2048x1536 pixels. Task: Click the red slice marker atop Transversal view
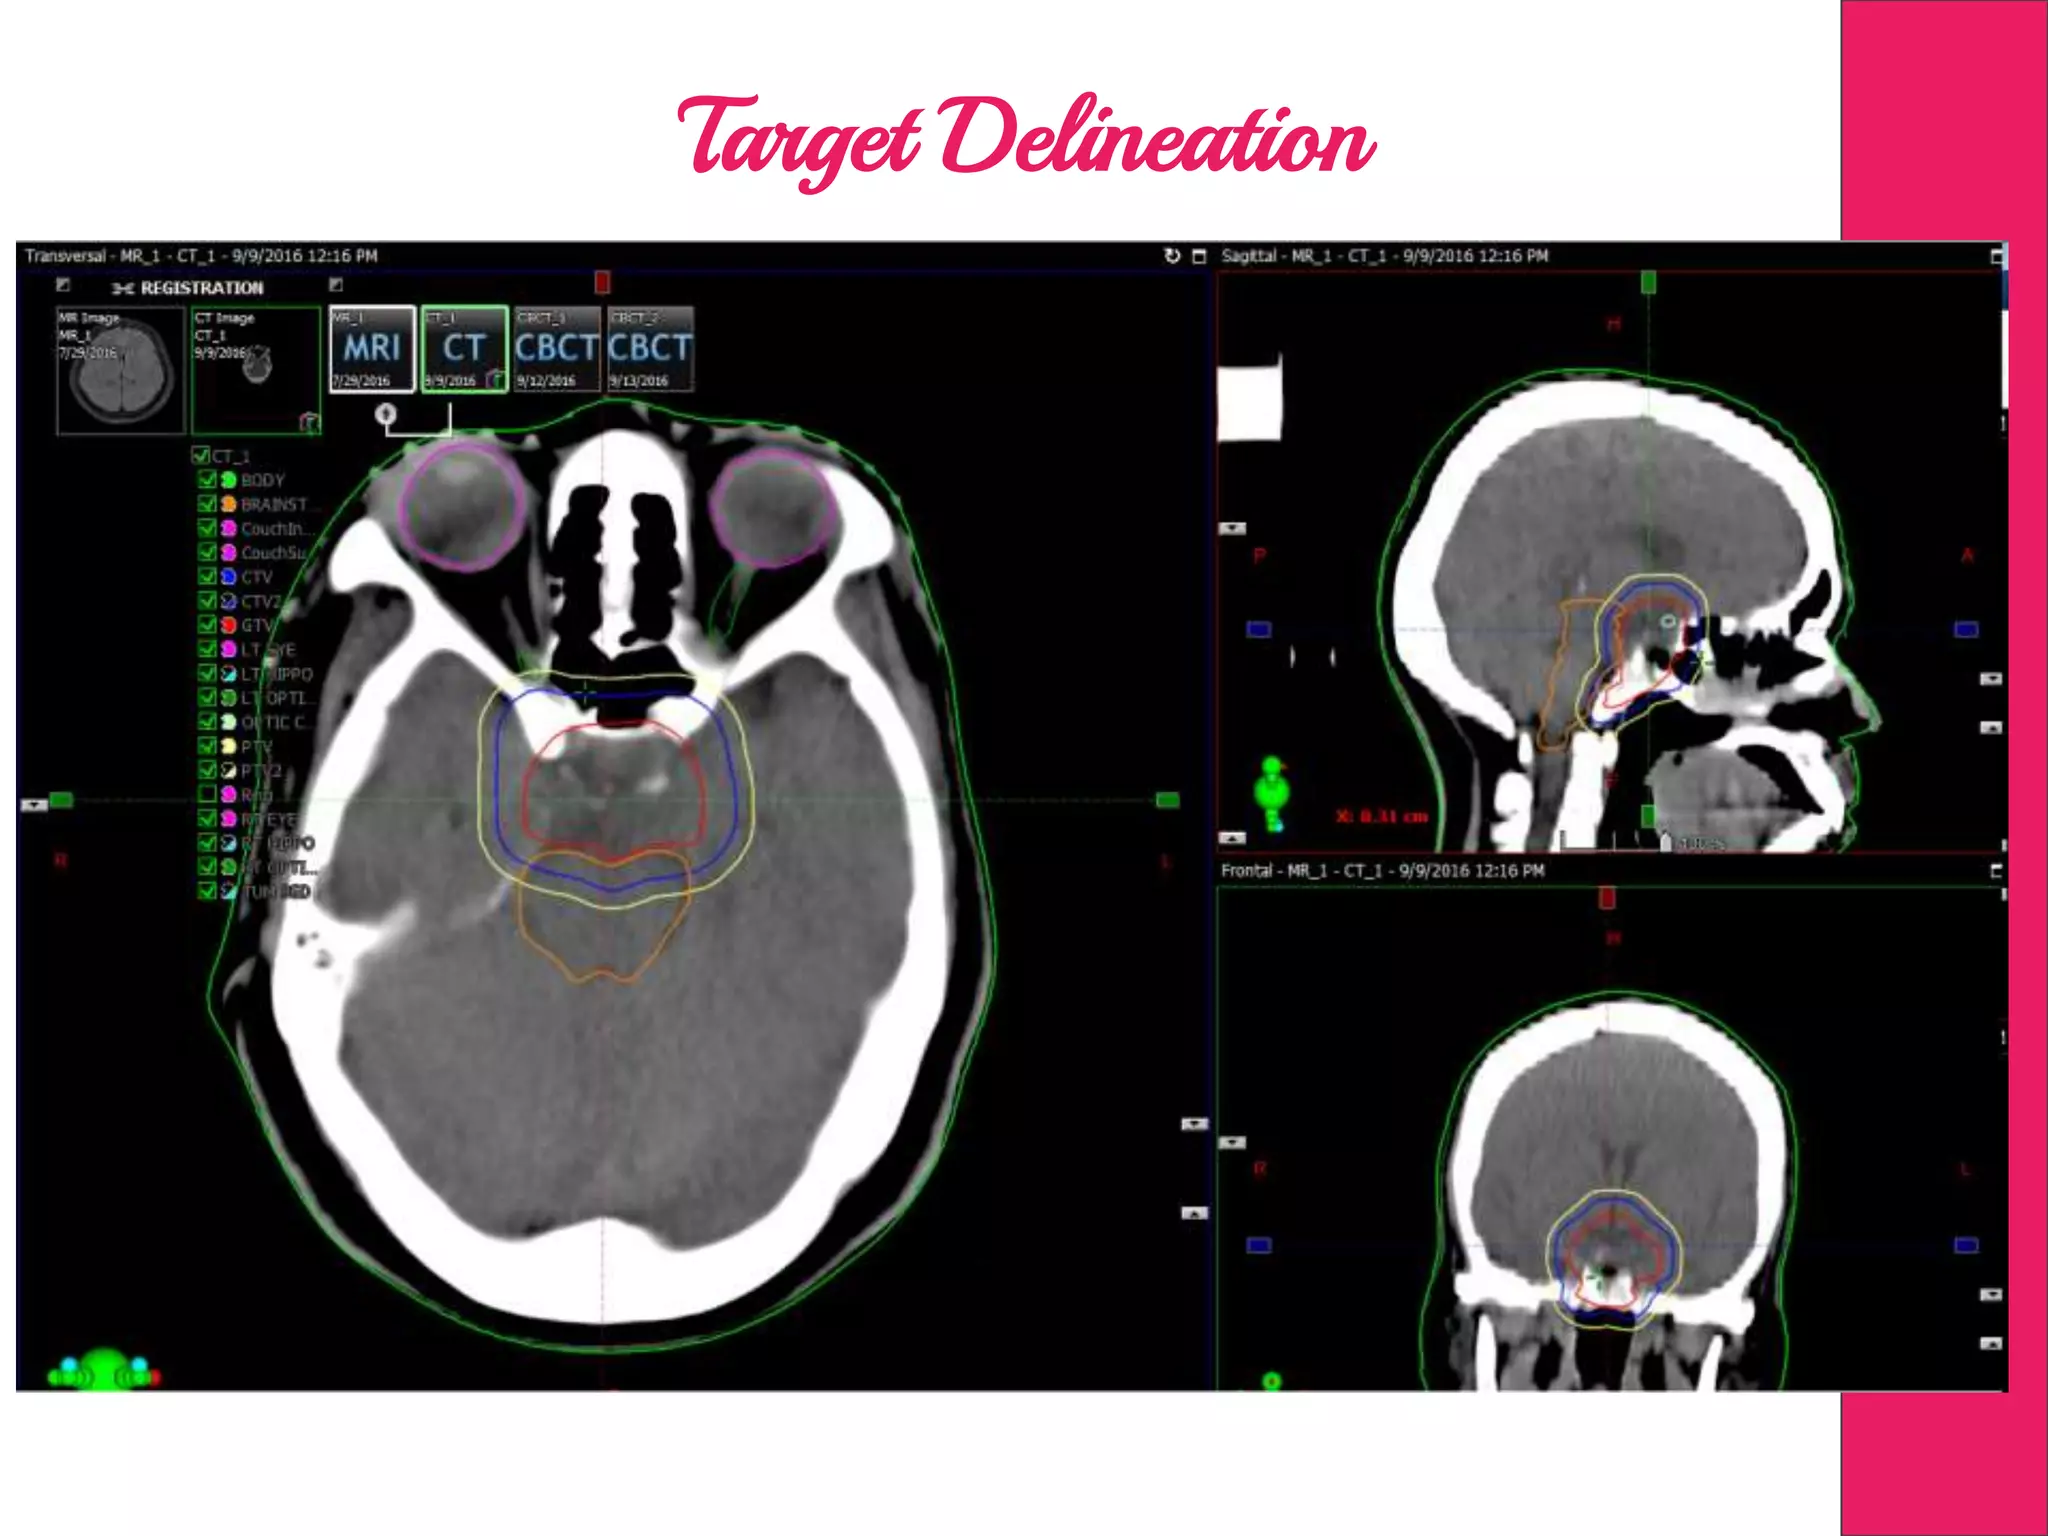(602, 282)
